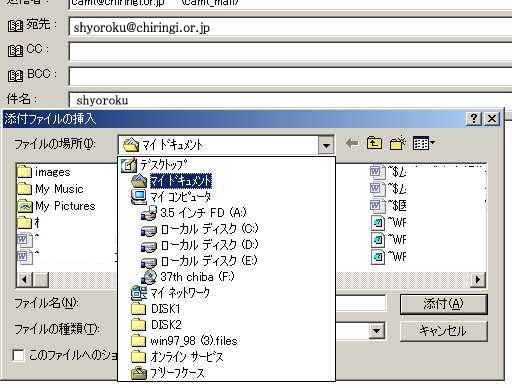Click the キャンセル button

click(x=444, y=331)
